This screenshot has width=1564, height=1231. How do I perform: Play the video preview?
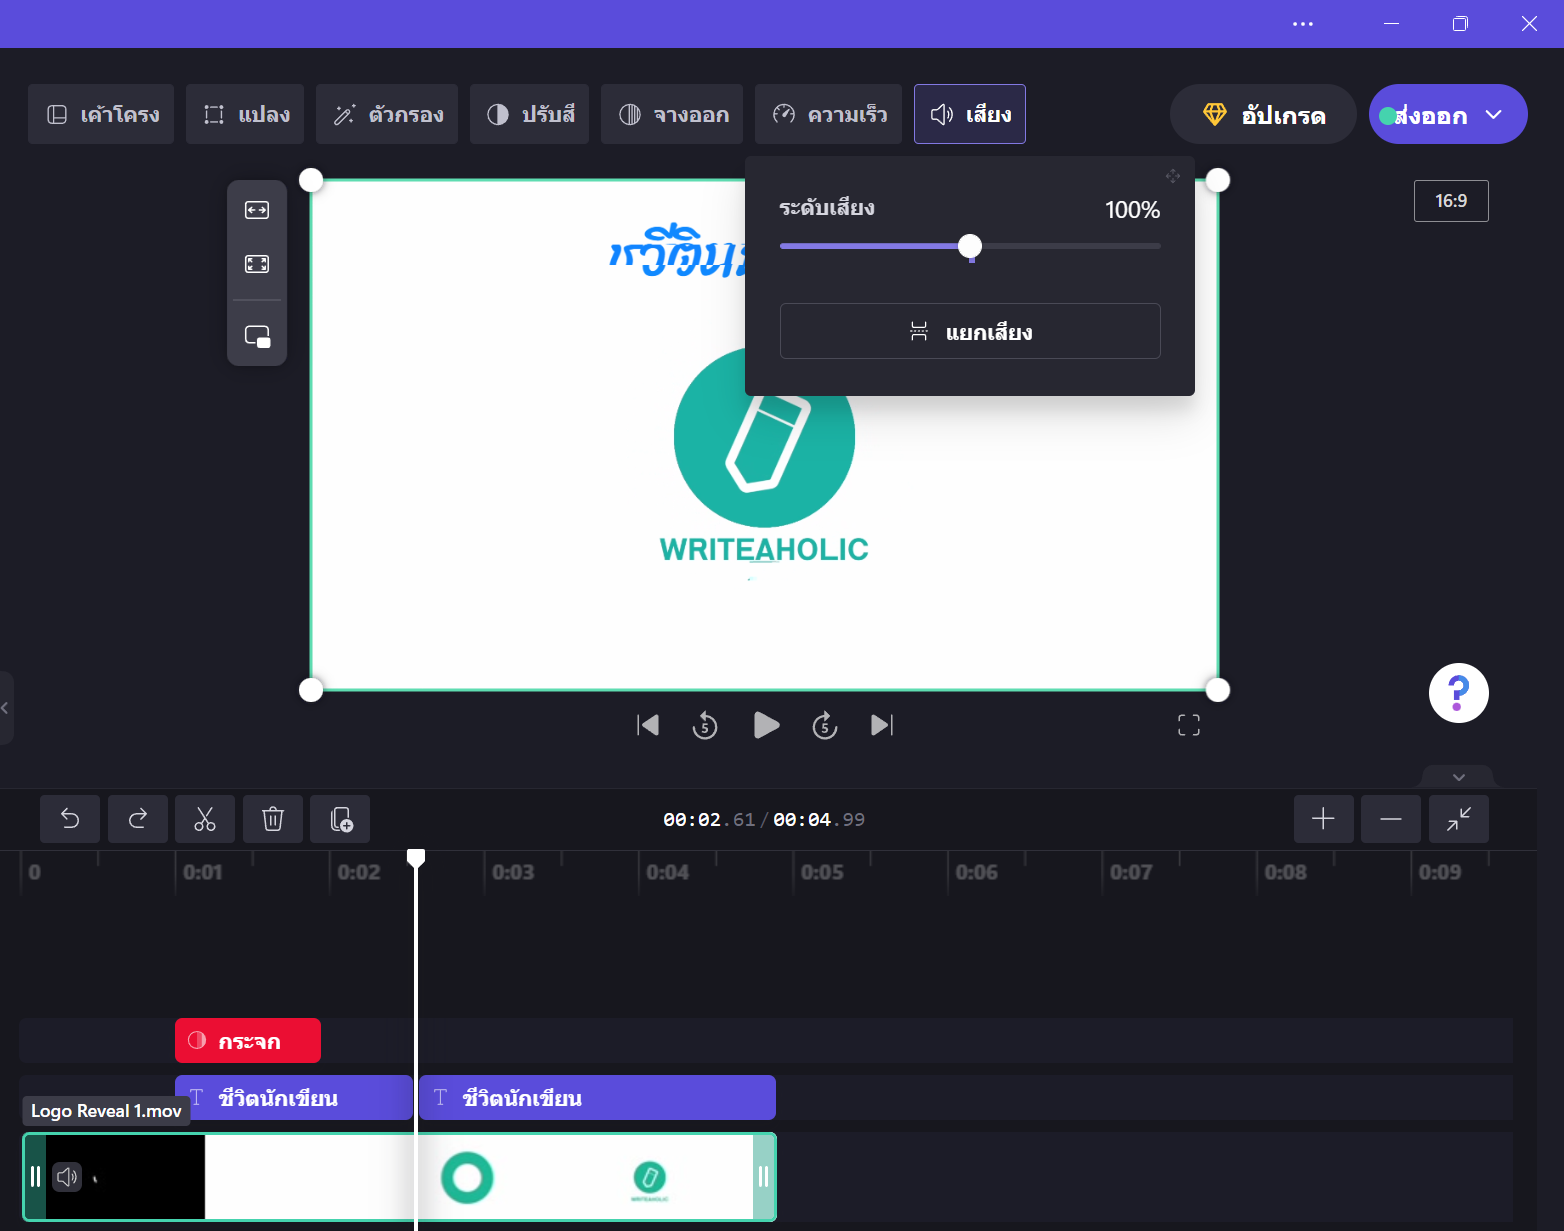coord(766,725)
